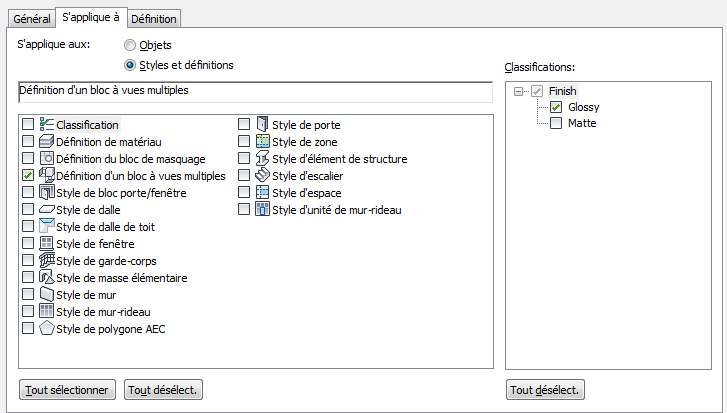727x413 pixels.
Task: Enable the Style de mur-rideau checkbox
Action: coord(28,312)
